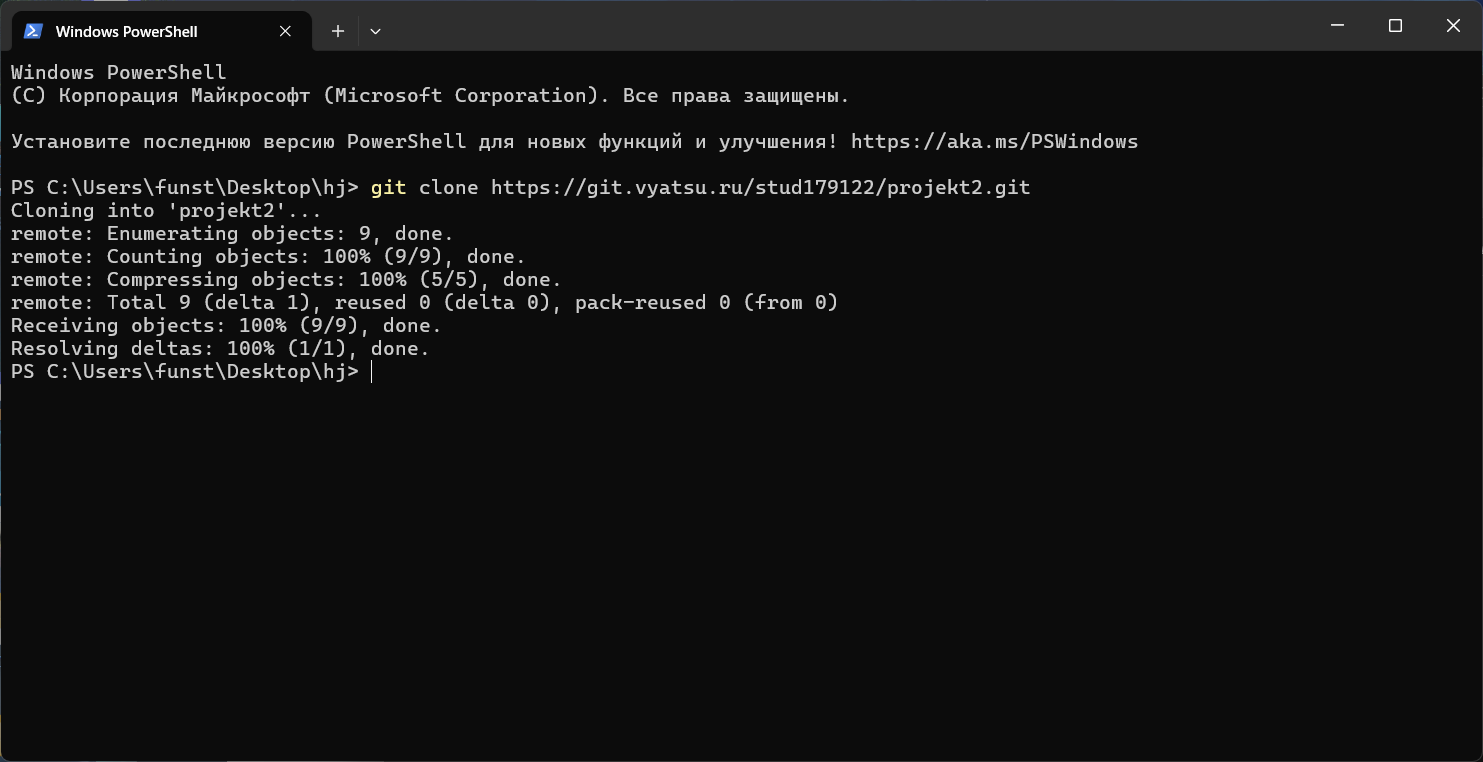Click the "Enumerating objects" output line
The width and height of the screenshot is (1483, 762).
click(x=232, y=234)
